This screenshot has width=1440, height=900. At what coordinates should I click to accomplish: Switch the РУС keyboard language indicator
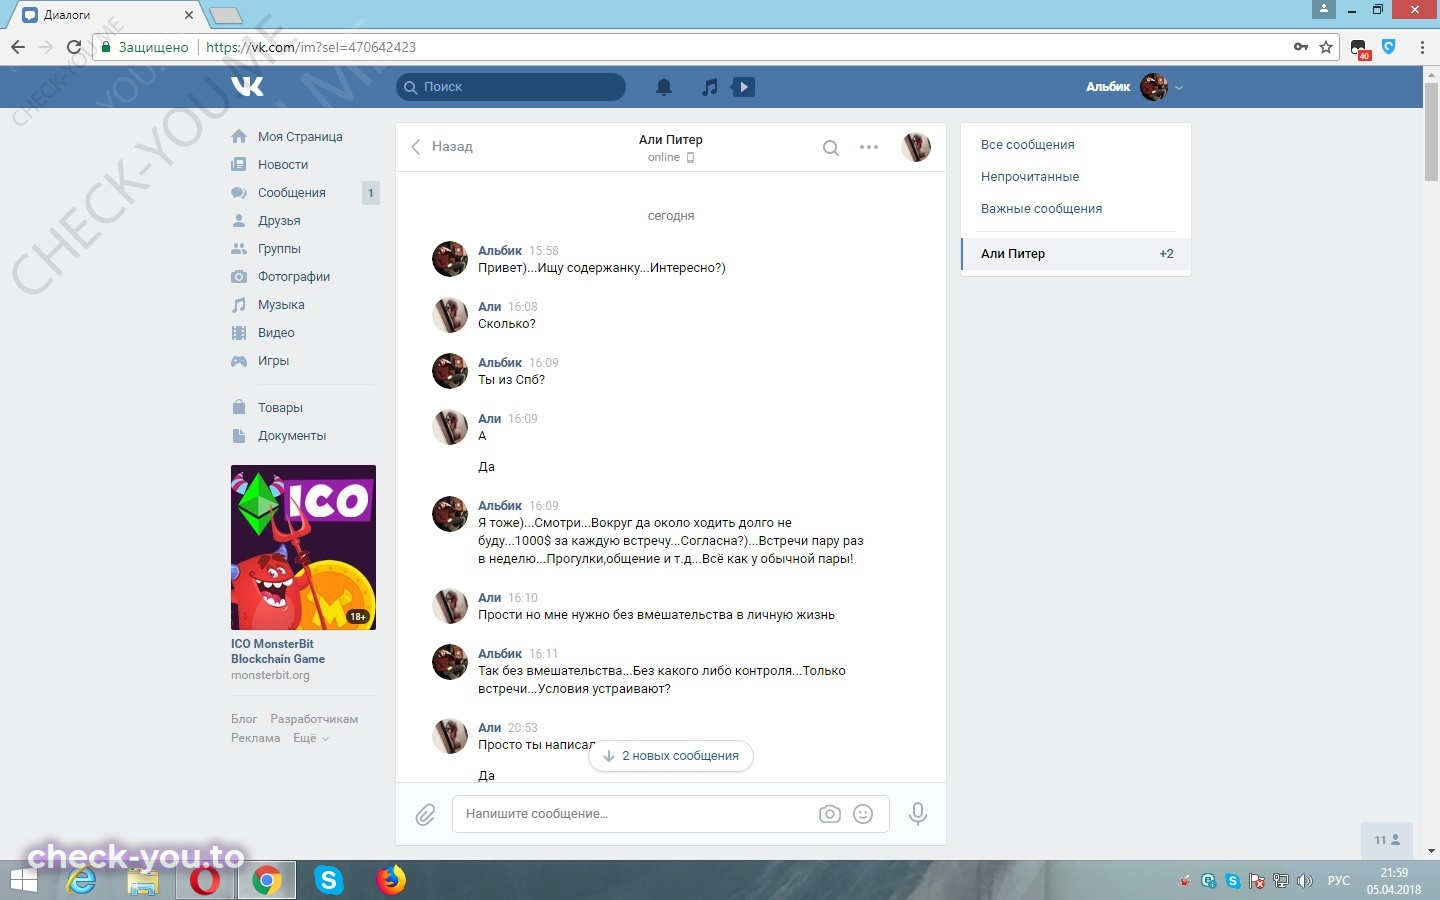[1338, 881]
